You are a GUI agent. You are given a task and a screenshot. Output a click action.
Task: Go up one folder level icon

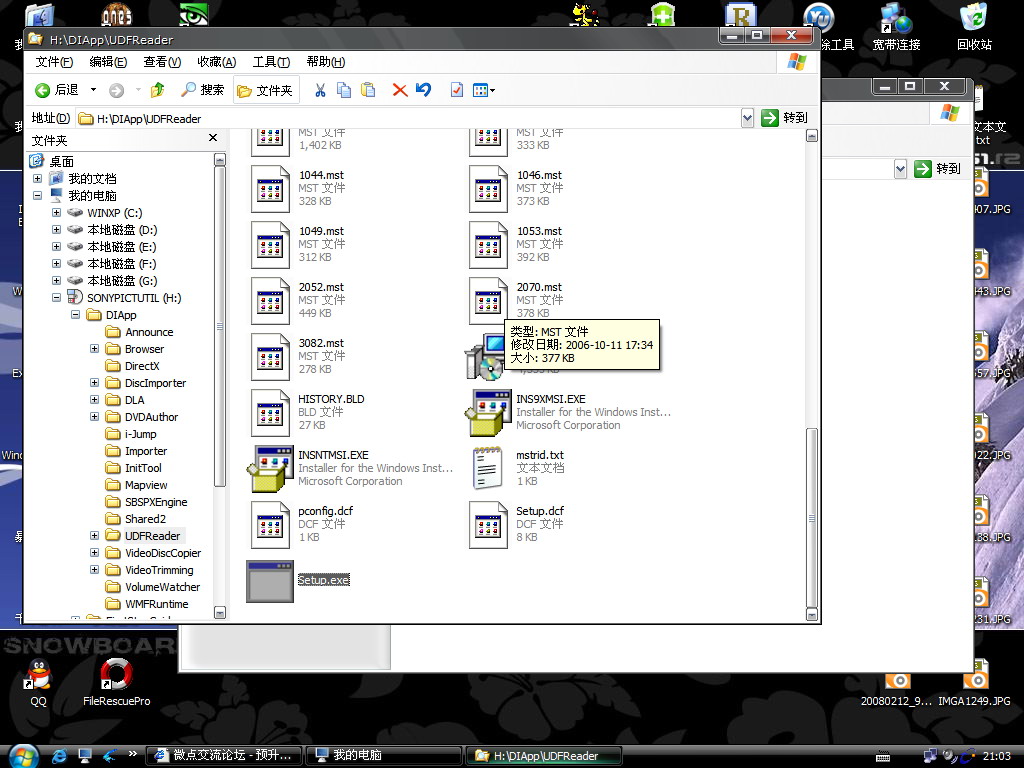157,90
